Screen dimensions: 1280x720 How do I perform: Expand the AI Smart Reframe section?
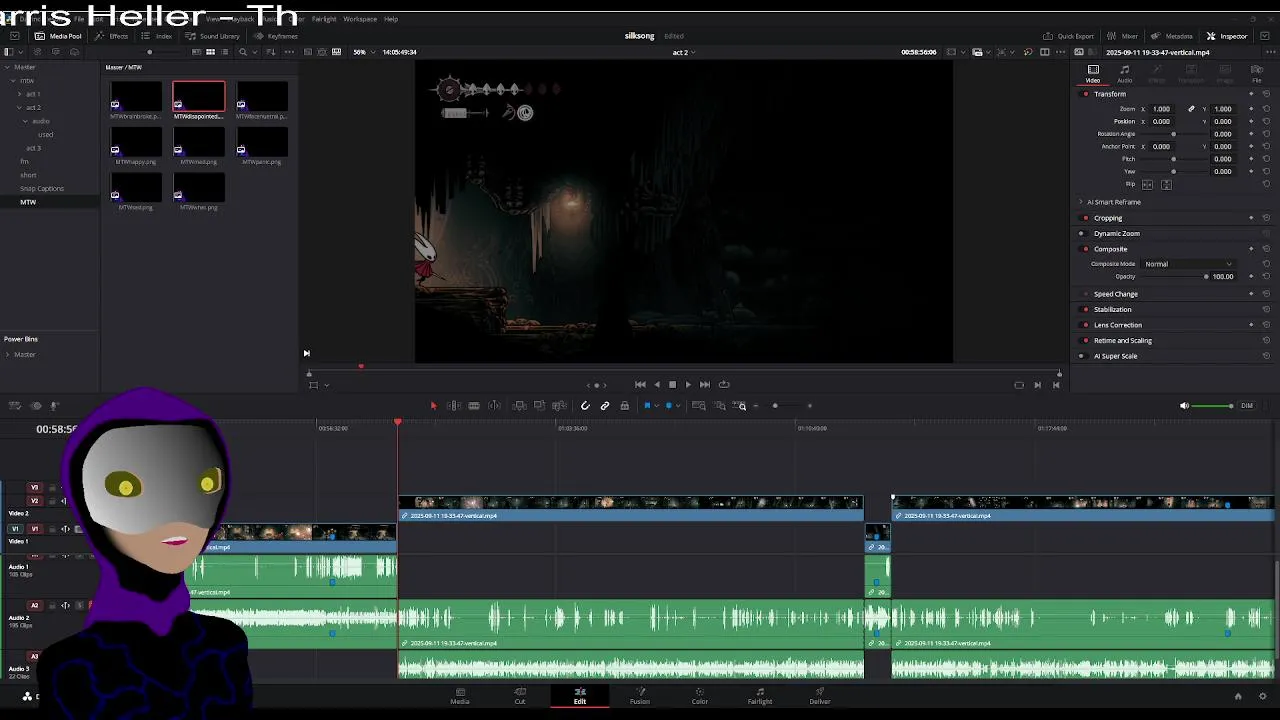point(1081,202)
